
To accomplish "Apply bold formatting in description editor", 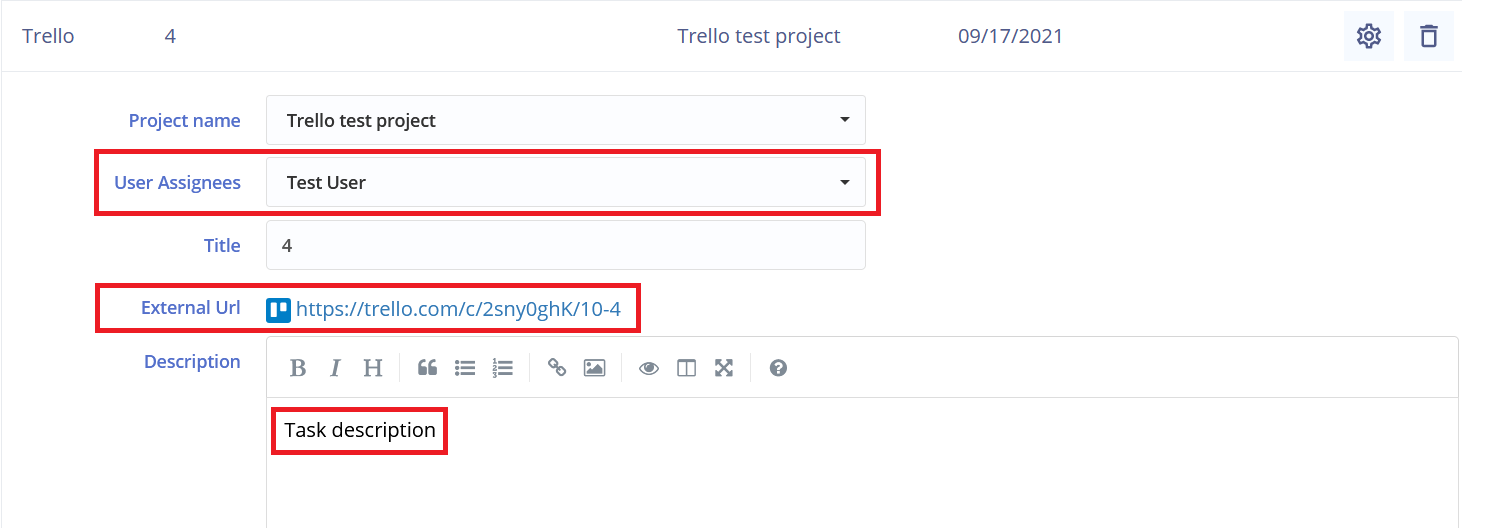I will (x=298, y=368).
